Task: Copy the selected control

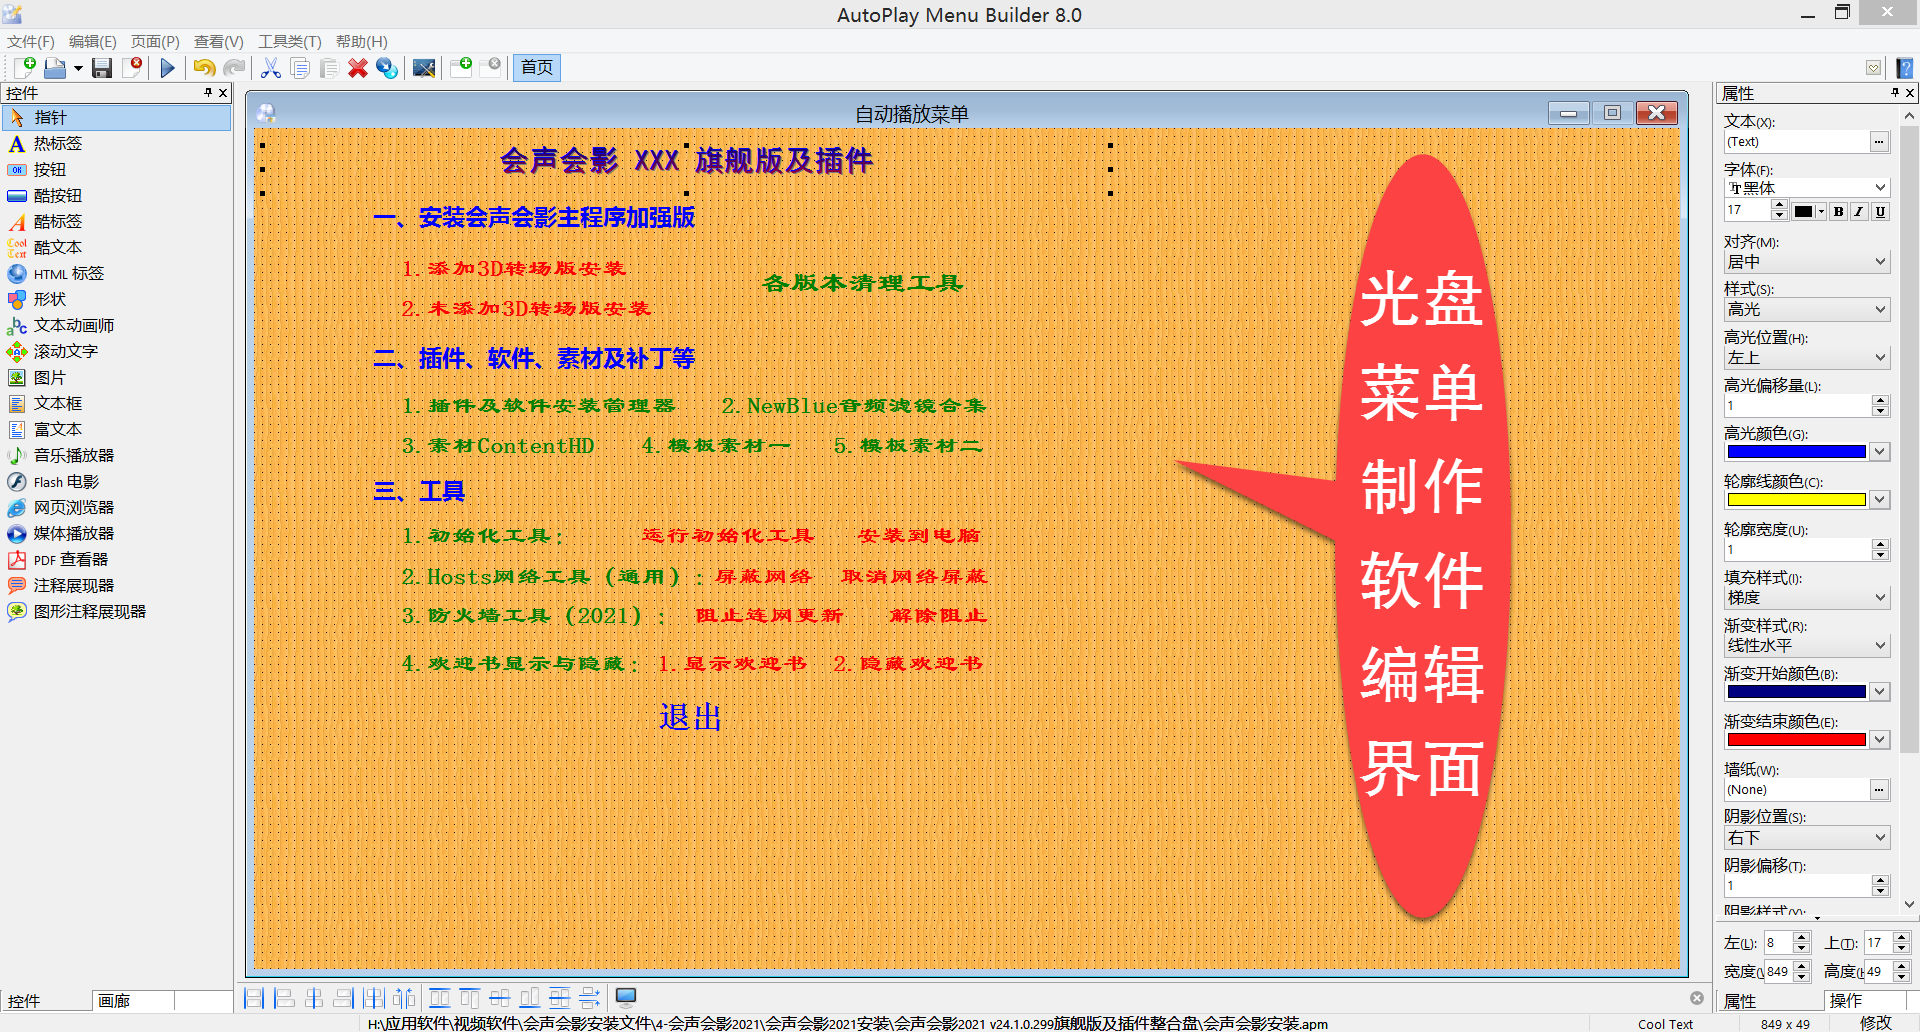Action: [x=299, y=68]
